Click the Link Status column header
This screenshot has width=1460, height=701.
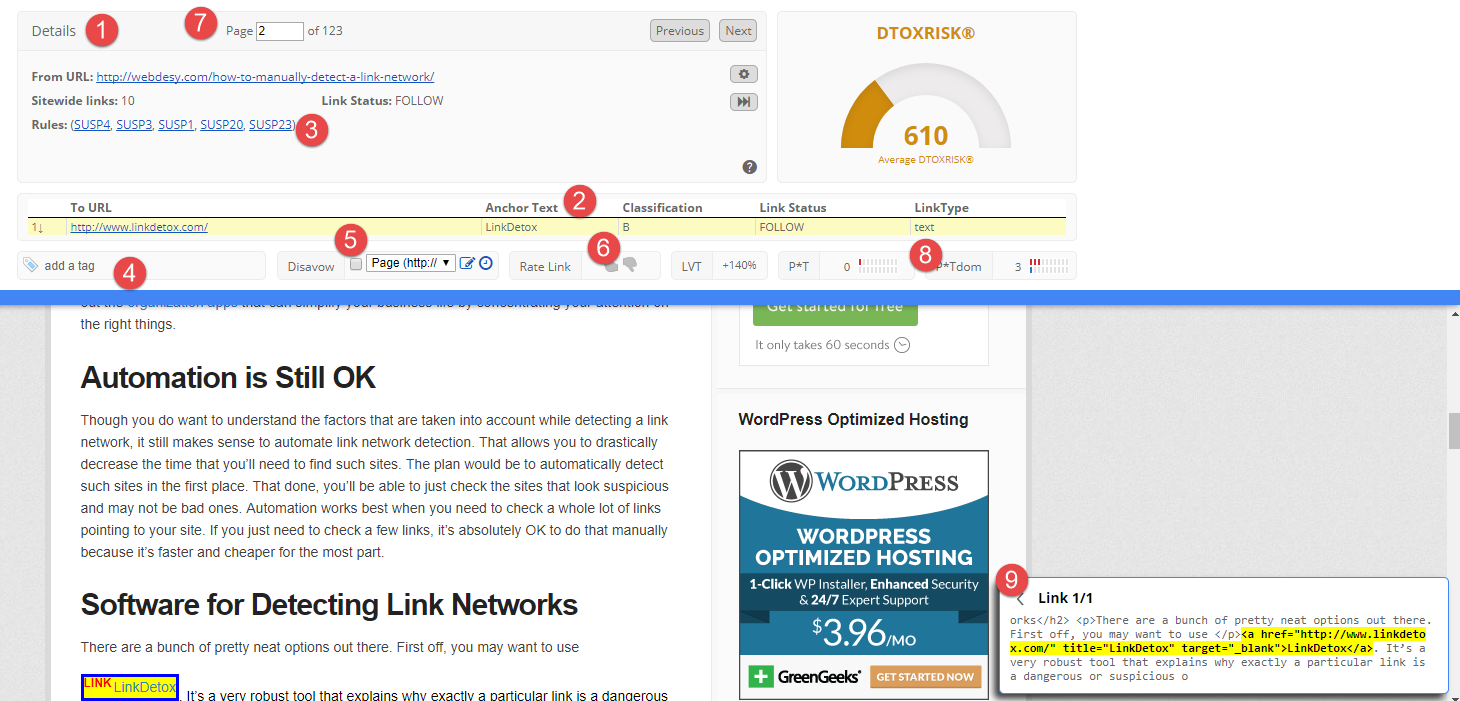click(x=793, y=208)
